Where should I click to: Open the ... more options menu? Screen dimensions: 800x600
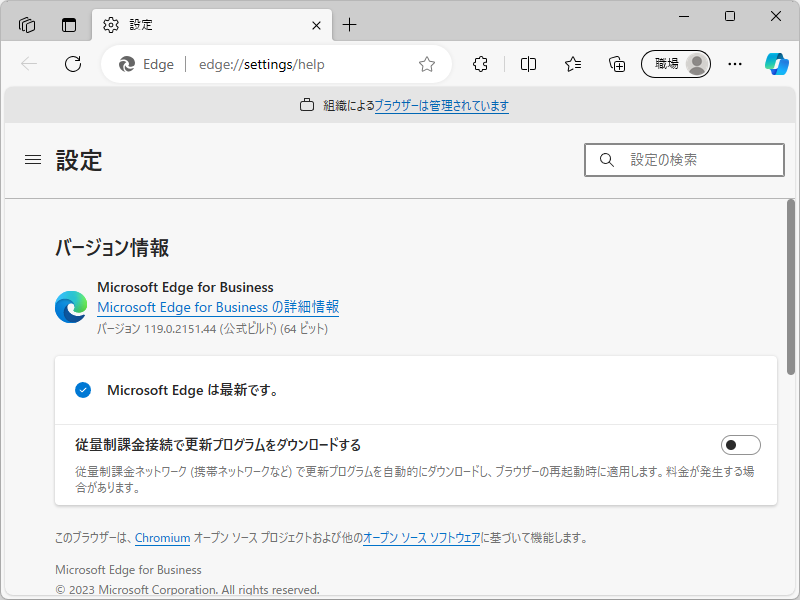[735, 63]
